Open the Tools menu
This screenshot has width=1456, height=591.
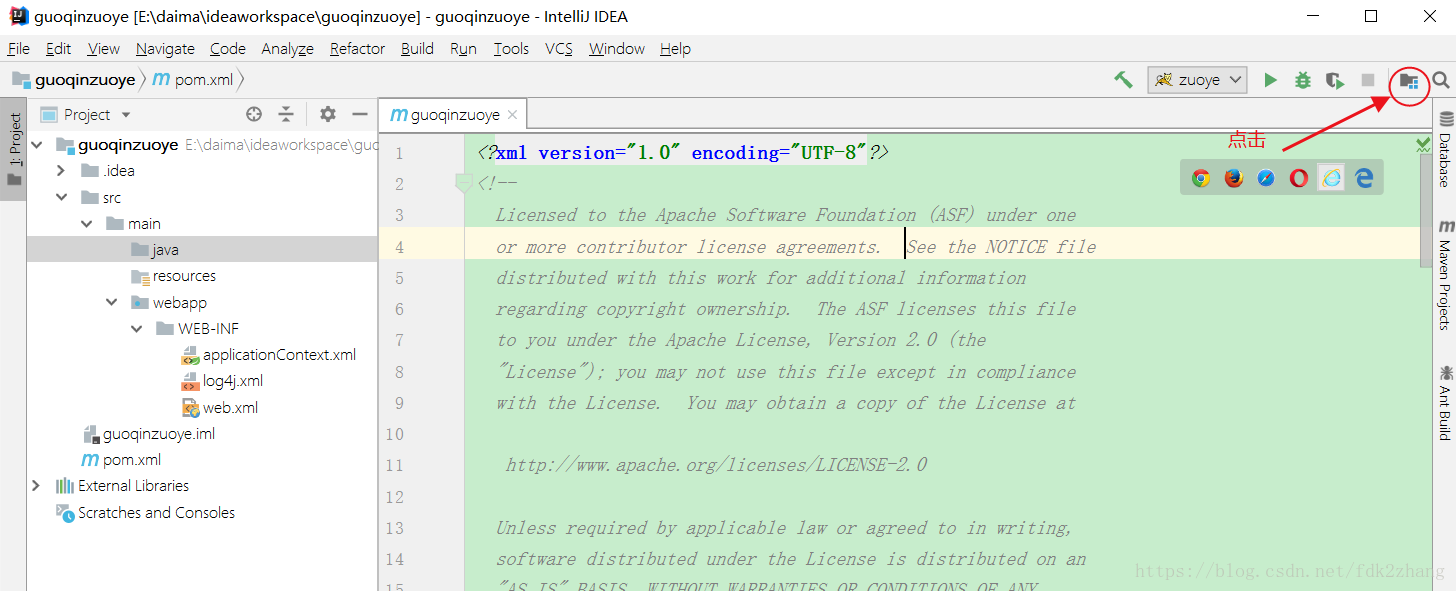(511, 48)
